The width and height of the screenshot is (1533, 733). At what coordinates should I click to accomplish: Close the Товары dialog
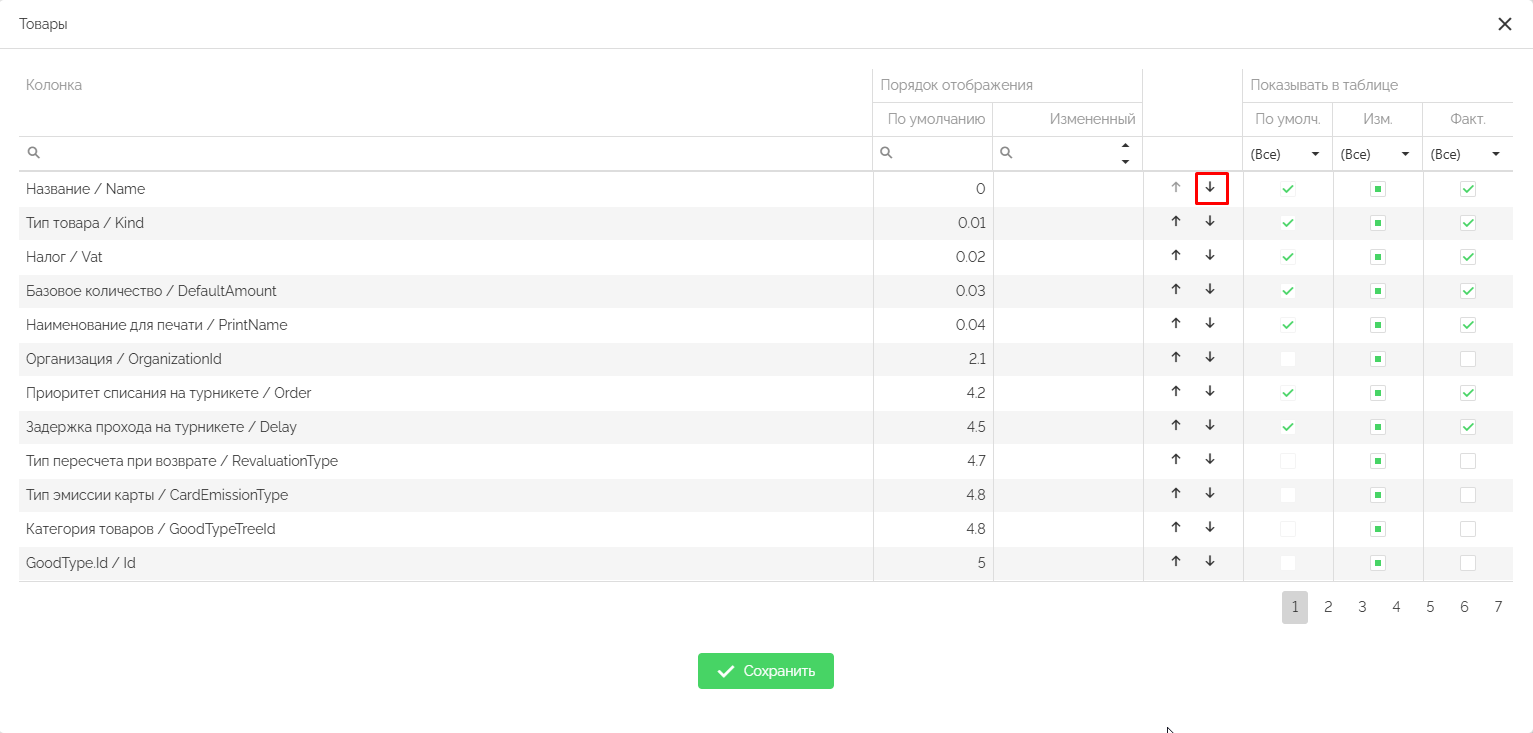(1504, 24)
